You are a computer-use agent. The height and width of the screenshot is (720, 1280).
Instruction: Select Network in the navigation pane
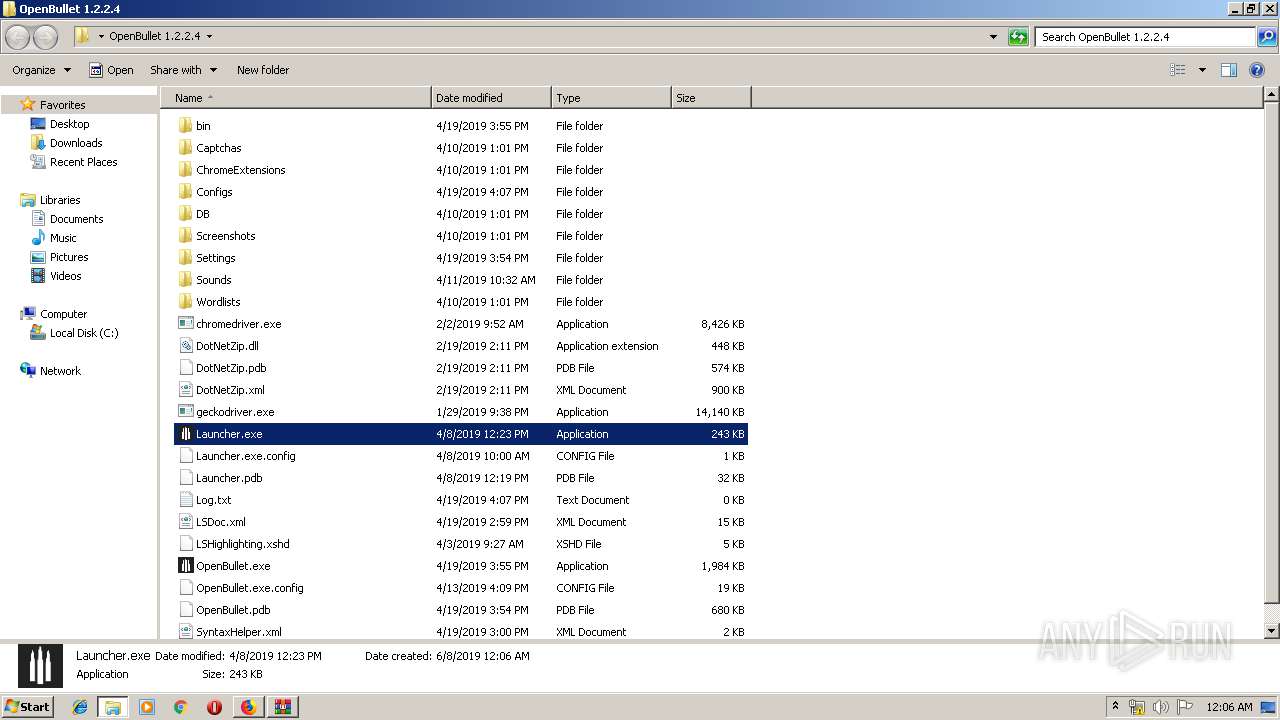(60, 371)
